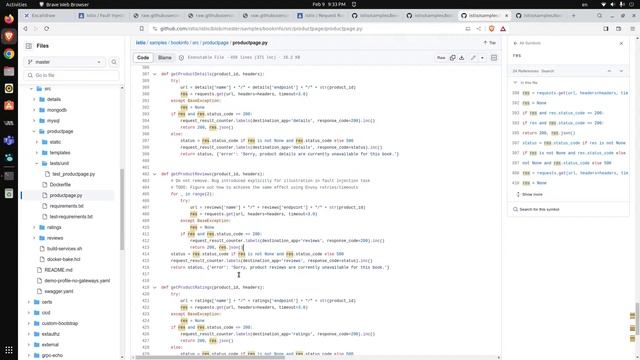Click the file search magnifier button
Viewport: 640px width, 360px height.
[114, 62]
